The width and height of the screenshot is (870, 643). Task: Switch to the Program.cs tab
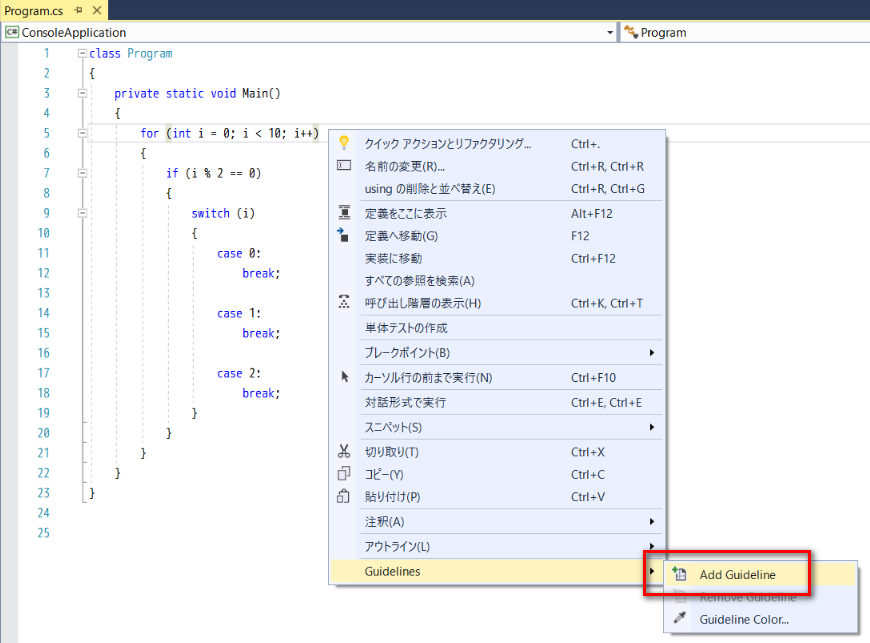35,11
